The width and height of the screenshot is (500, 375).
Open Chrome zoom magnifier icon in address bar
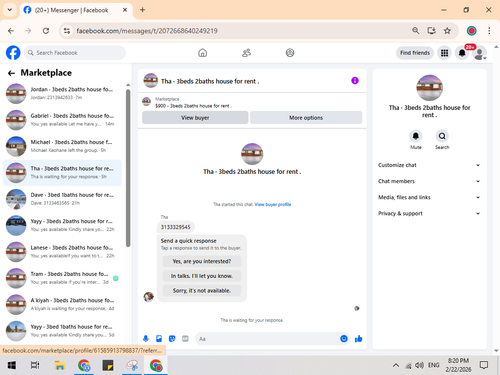pyautogui.click(x=415, y=31)
